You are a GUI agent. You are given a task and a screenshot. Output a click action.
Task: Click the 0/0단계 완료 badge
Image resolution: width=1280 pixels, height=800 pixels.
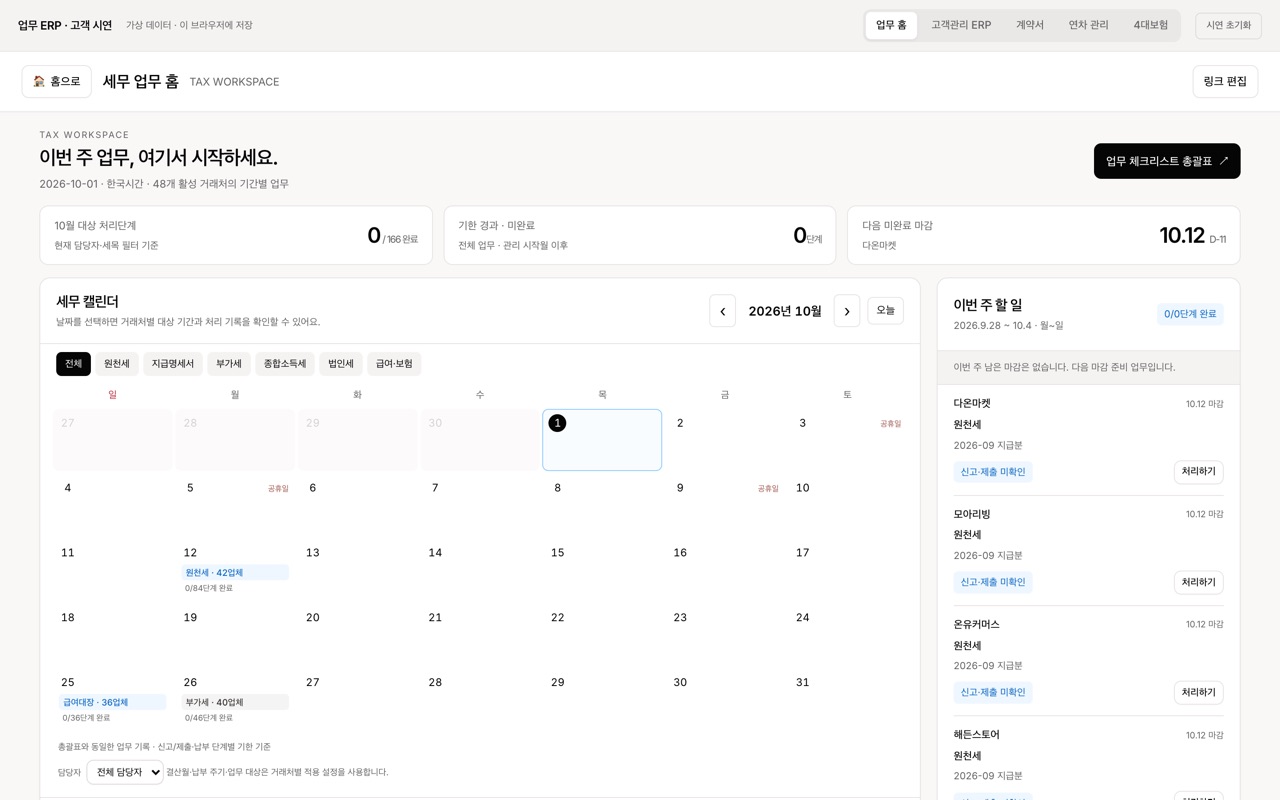pyautogui.click(x=1190, y=314)
